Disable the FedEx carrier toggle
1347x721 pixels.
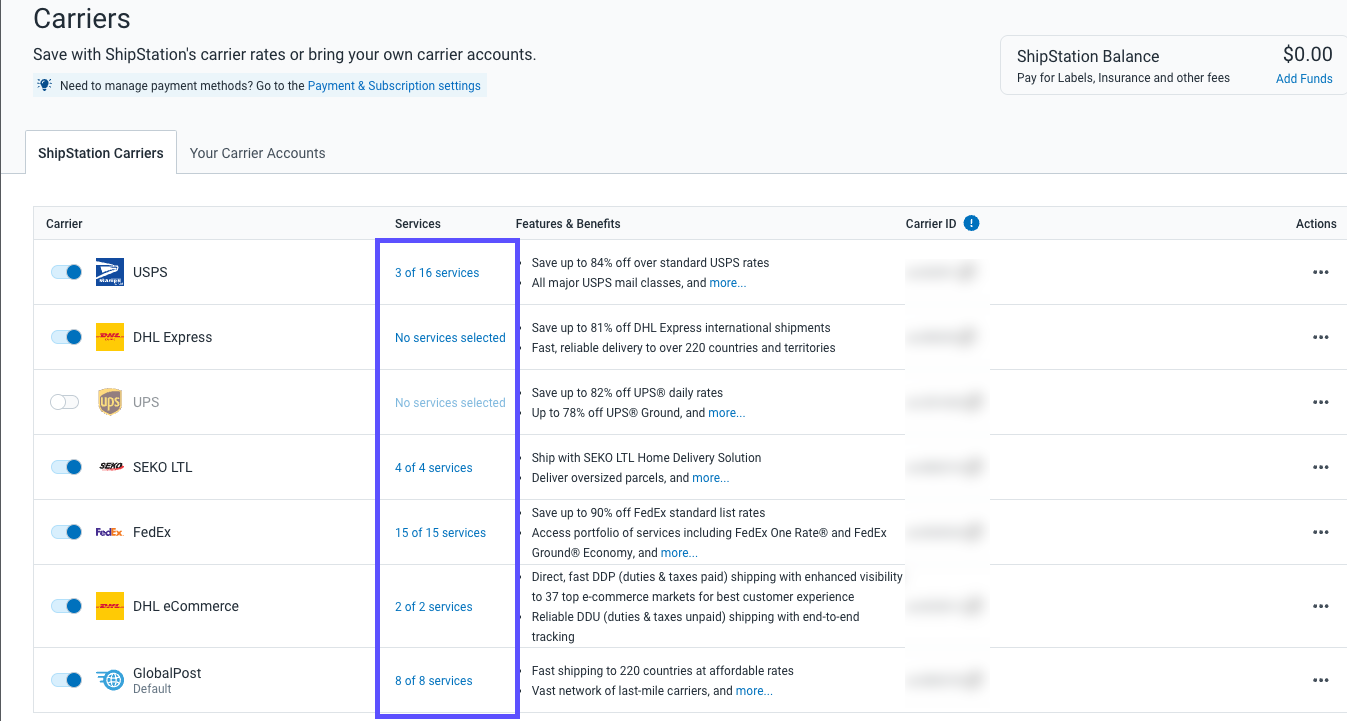click(x=66, y=531)
